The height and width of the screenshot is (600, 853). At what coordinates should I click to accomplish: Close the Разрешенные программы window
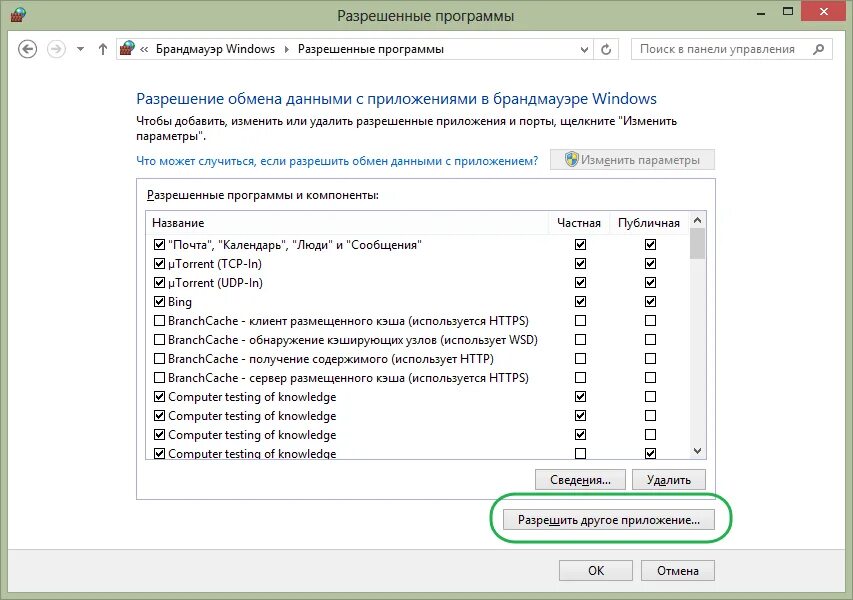click(824, 11)
